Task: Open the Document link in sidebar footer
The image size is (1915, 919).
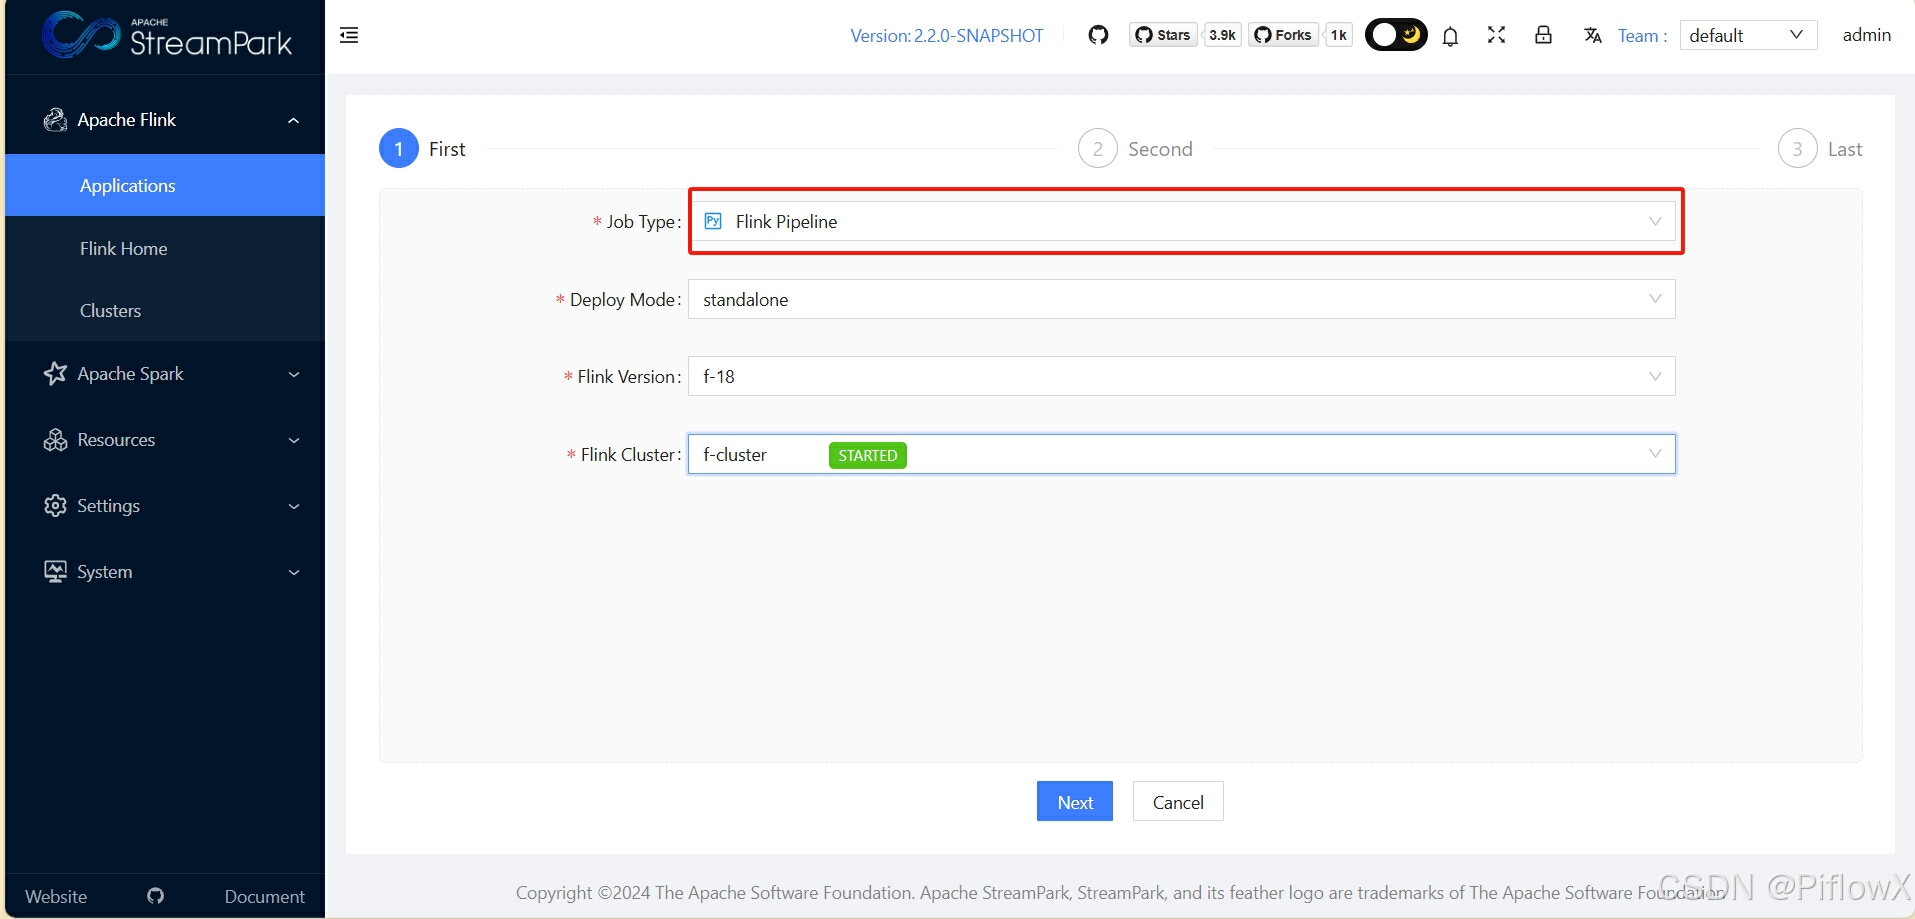Action: [264, 896]
